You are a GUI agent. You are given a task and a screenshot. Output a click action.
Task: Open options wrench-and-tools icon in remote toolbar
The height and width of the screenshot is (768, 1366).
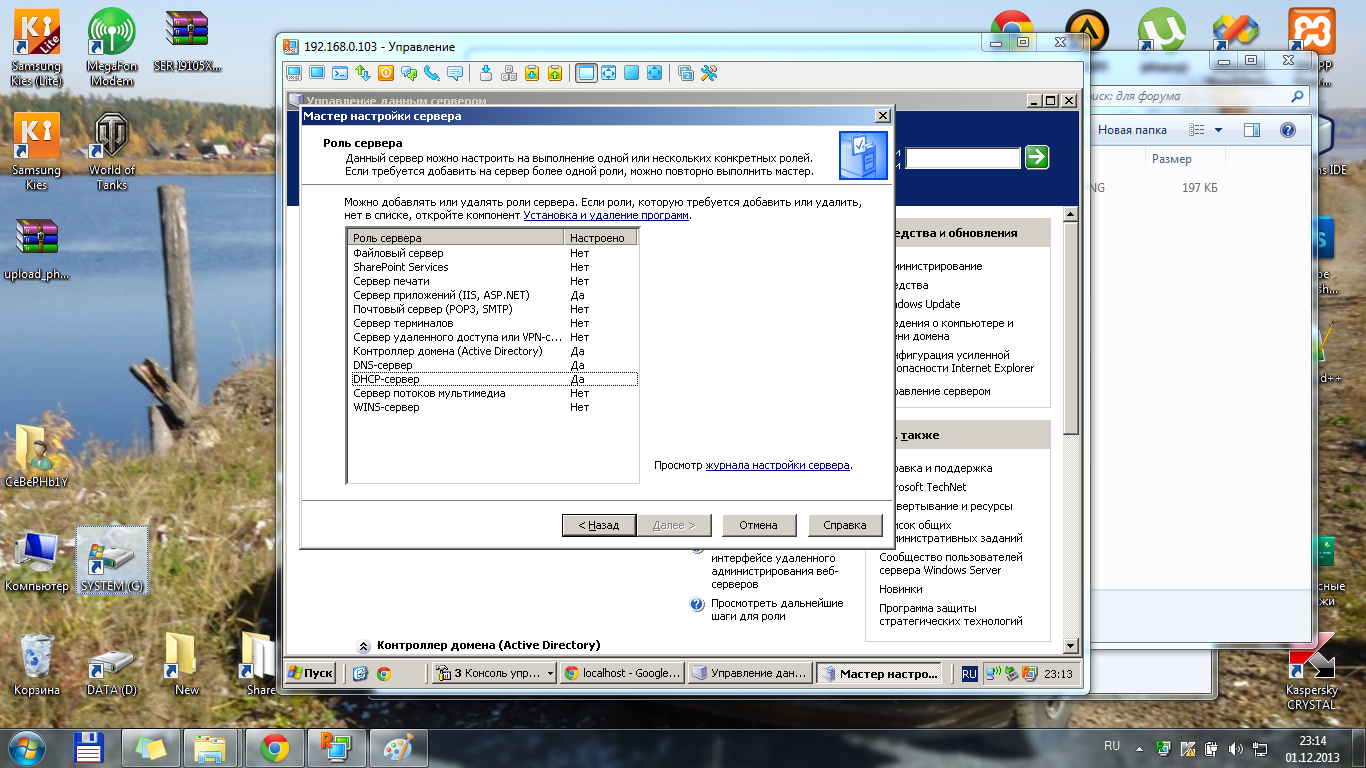coord(709,73)
